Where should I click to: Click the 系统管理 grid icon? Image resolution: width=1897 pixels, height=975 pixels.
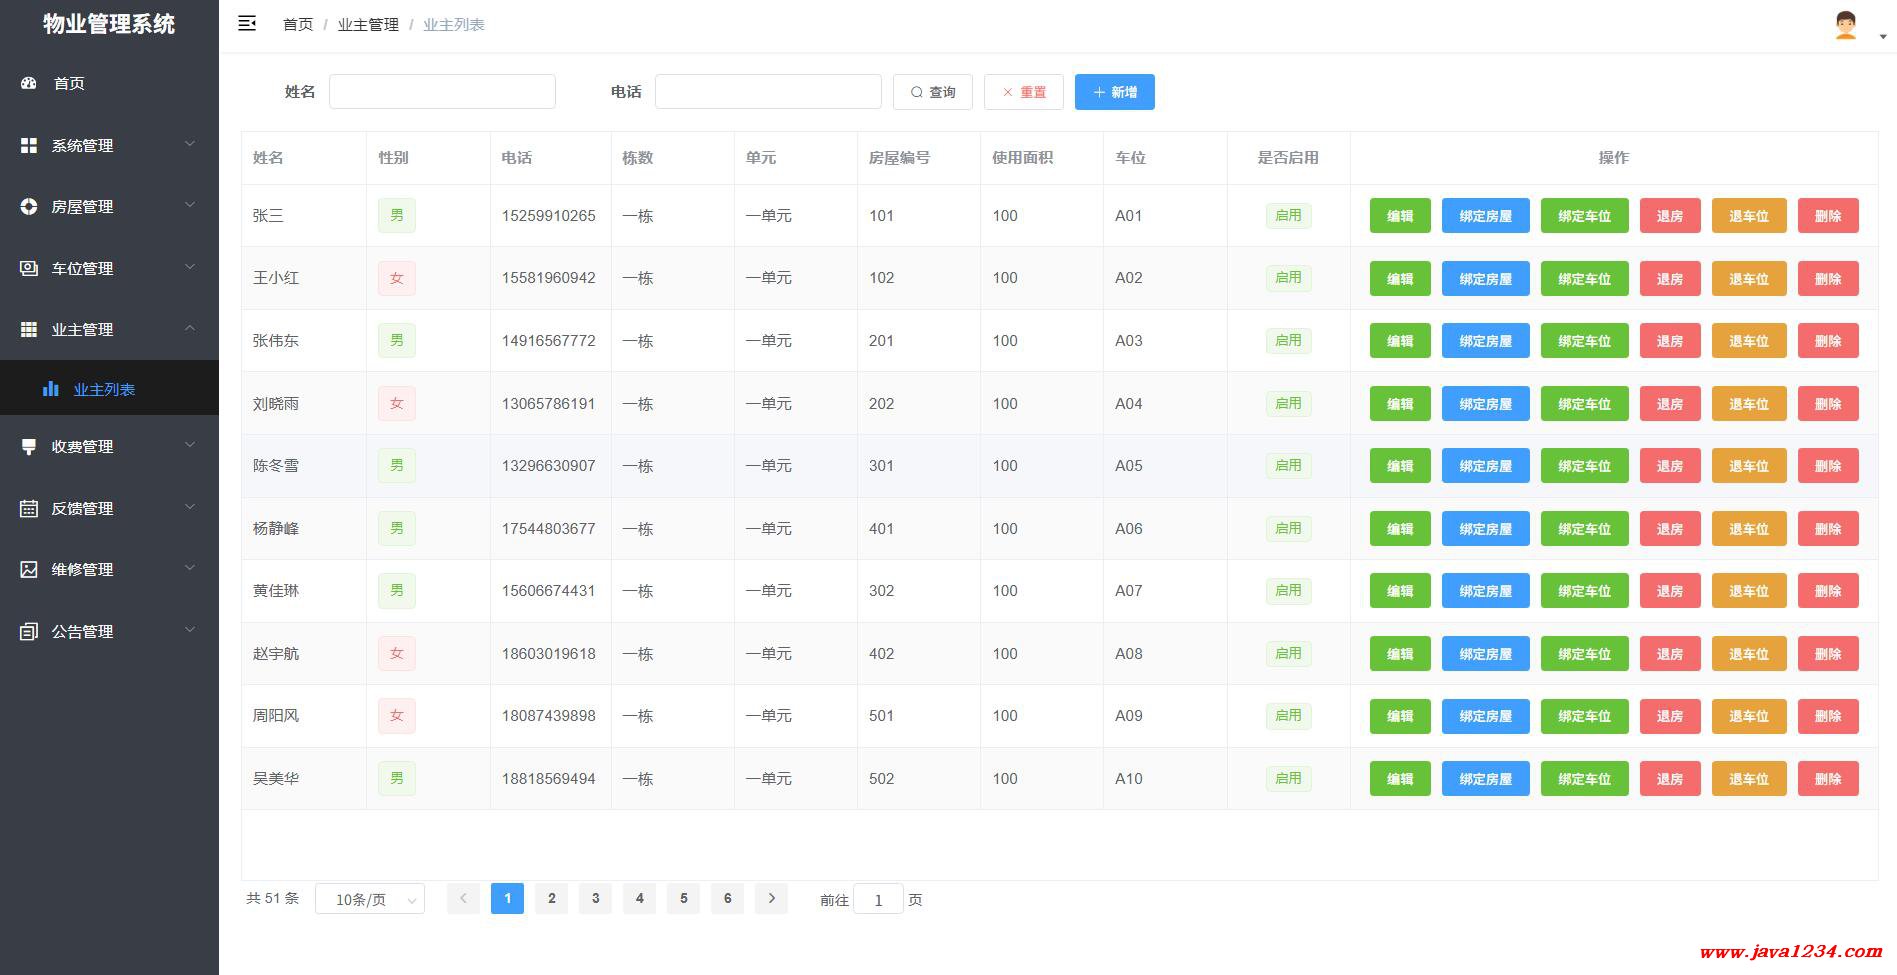29,146
